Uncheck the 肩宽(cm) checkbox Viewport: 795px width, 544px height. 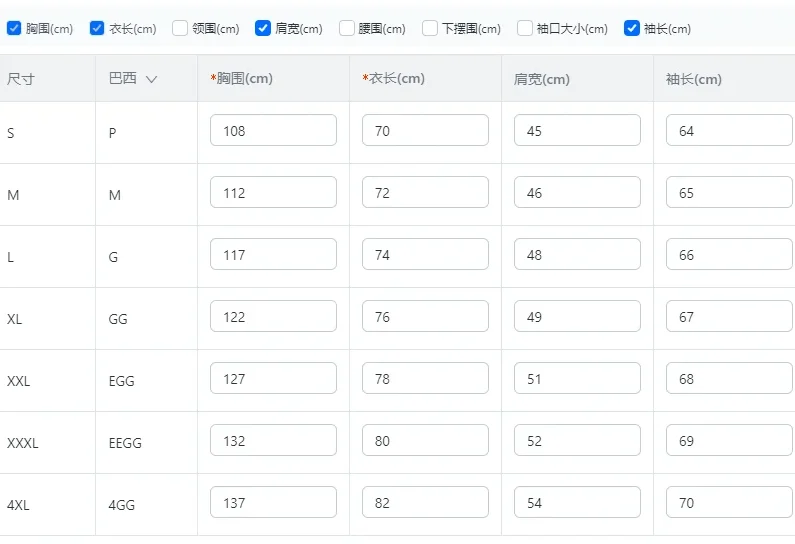[x=263, y=28]
